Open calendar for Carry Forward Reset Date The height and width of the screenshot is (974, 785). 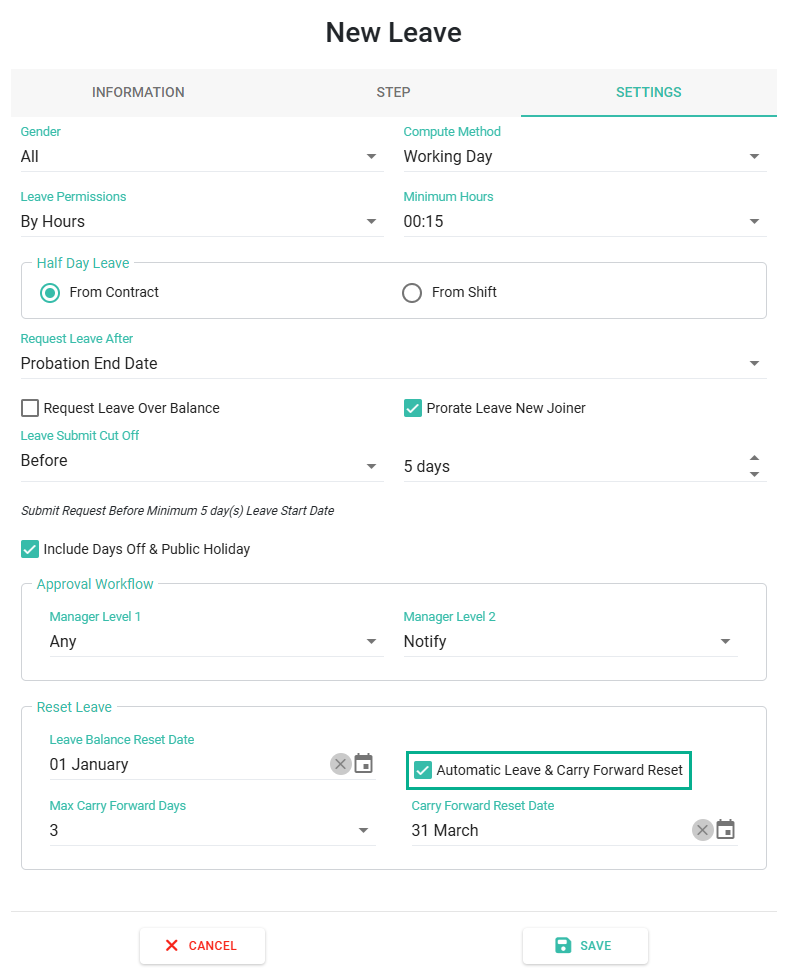pyautogui.click(x=726, y=830)
